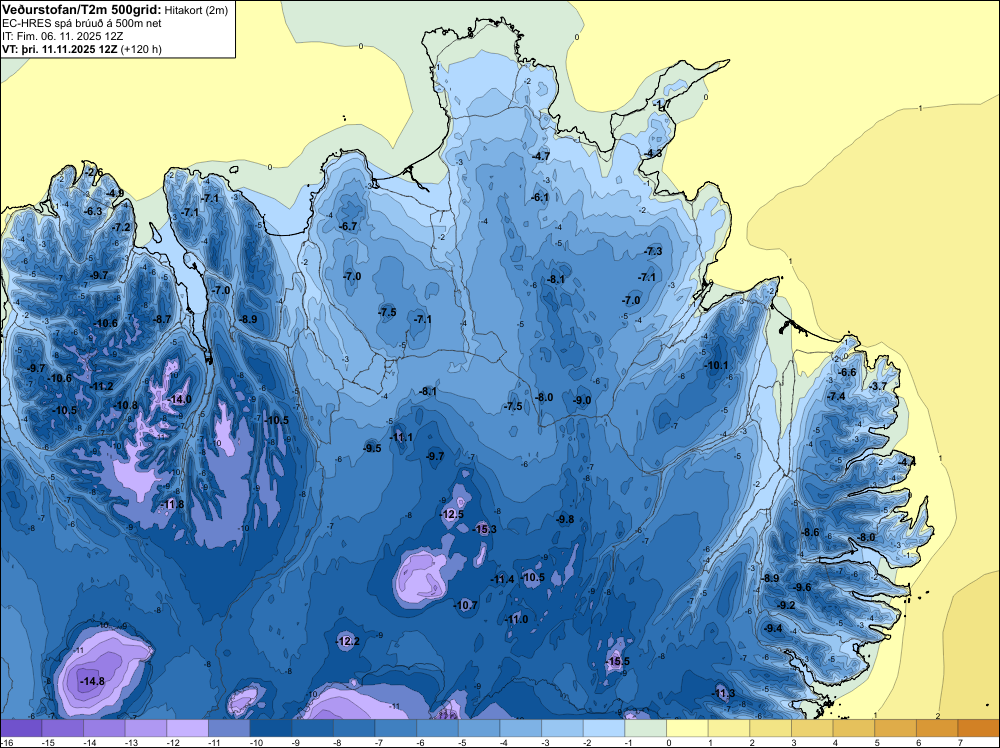Click the subtitle 'EC-HRES spá brúuð á 500m net'
This screenshot has height=748, width=1000.
tap(82, 23)
